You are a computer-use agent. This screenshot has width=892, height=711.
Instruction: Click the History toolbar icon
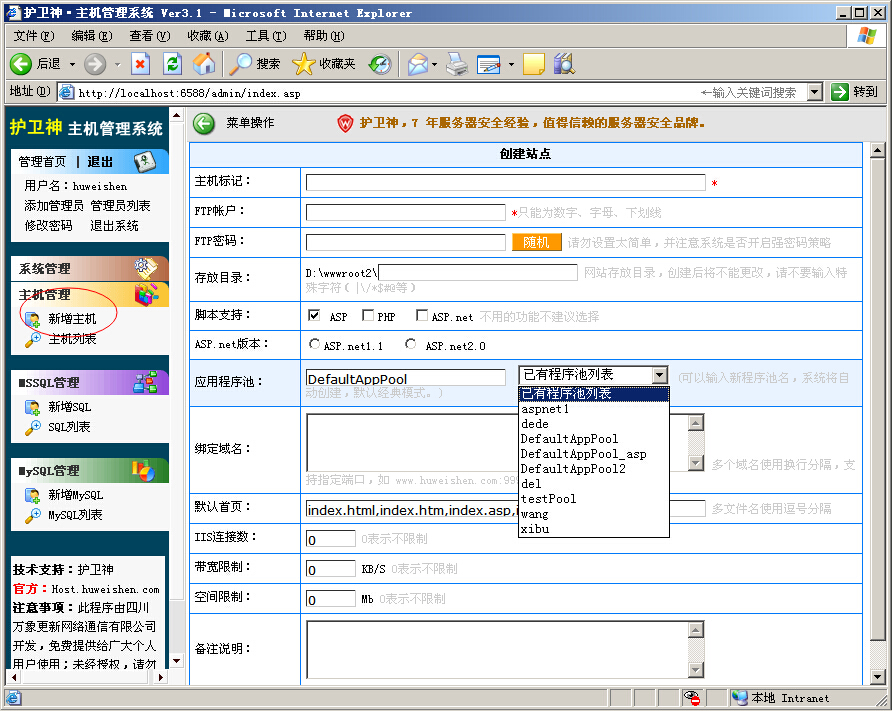pos(380,64)
